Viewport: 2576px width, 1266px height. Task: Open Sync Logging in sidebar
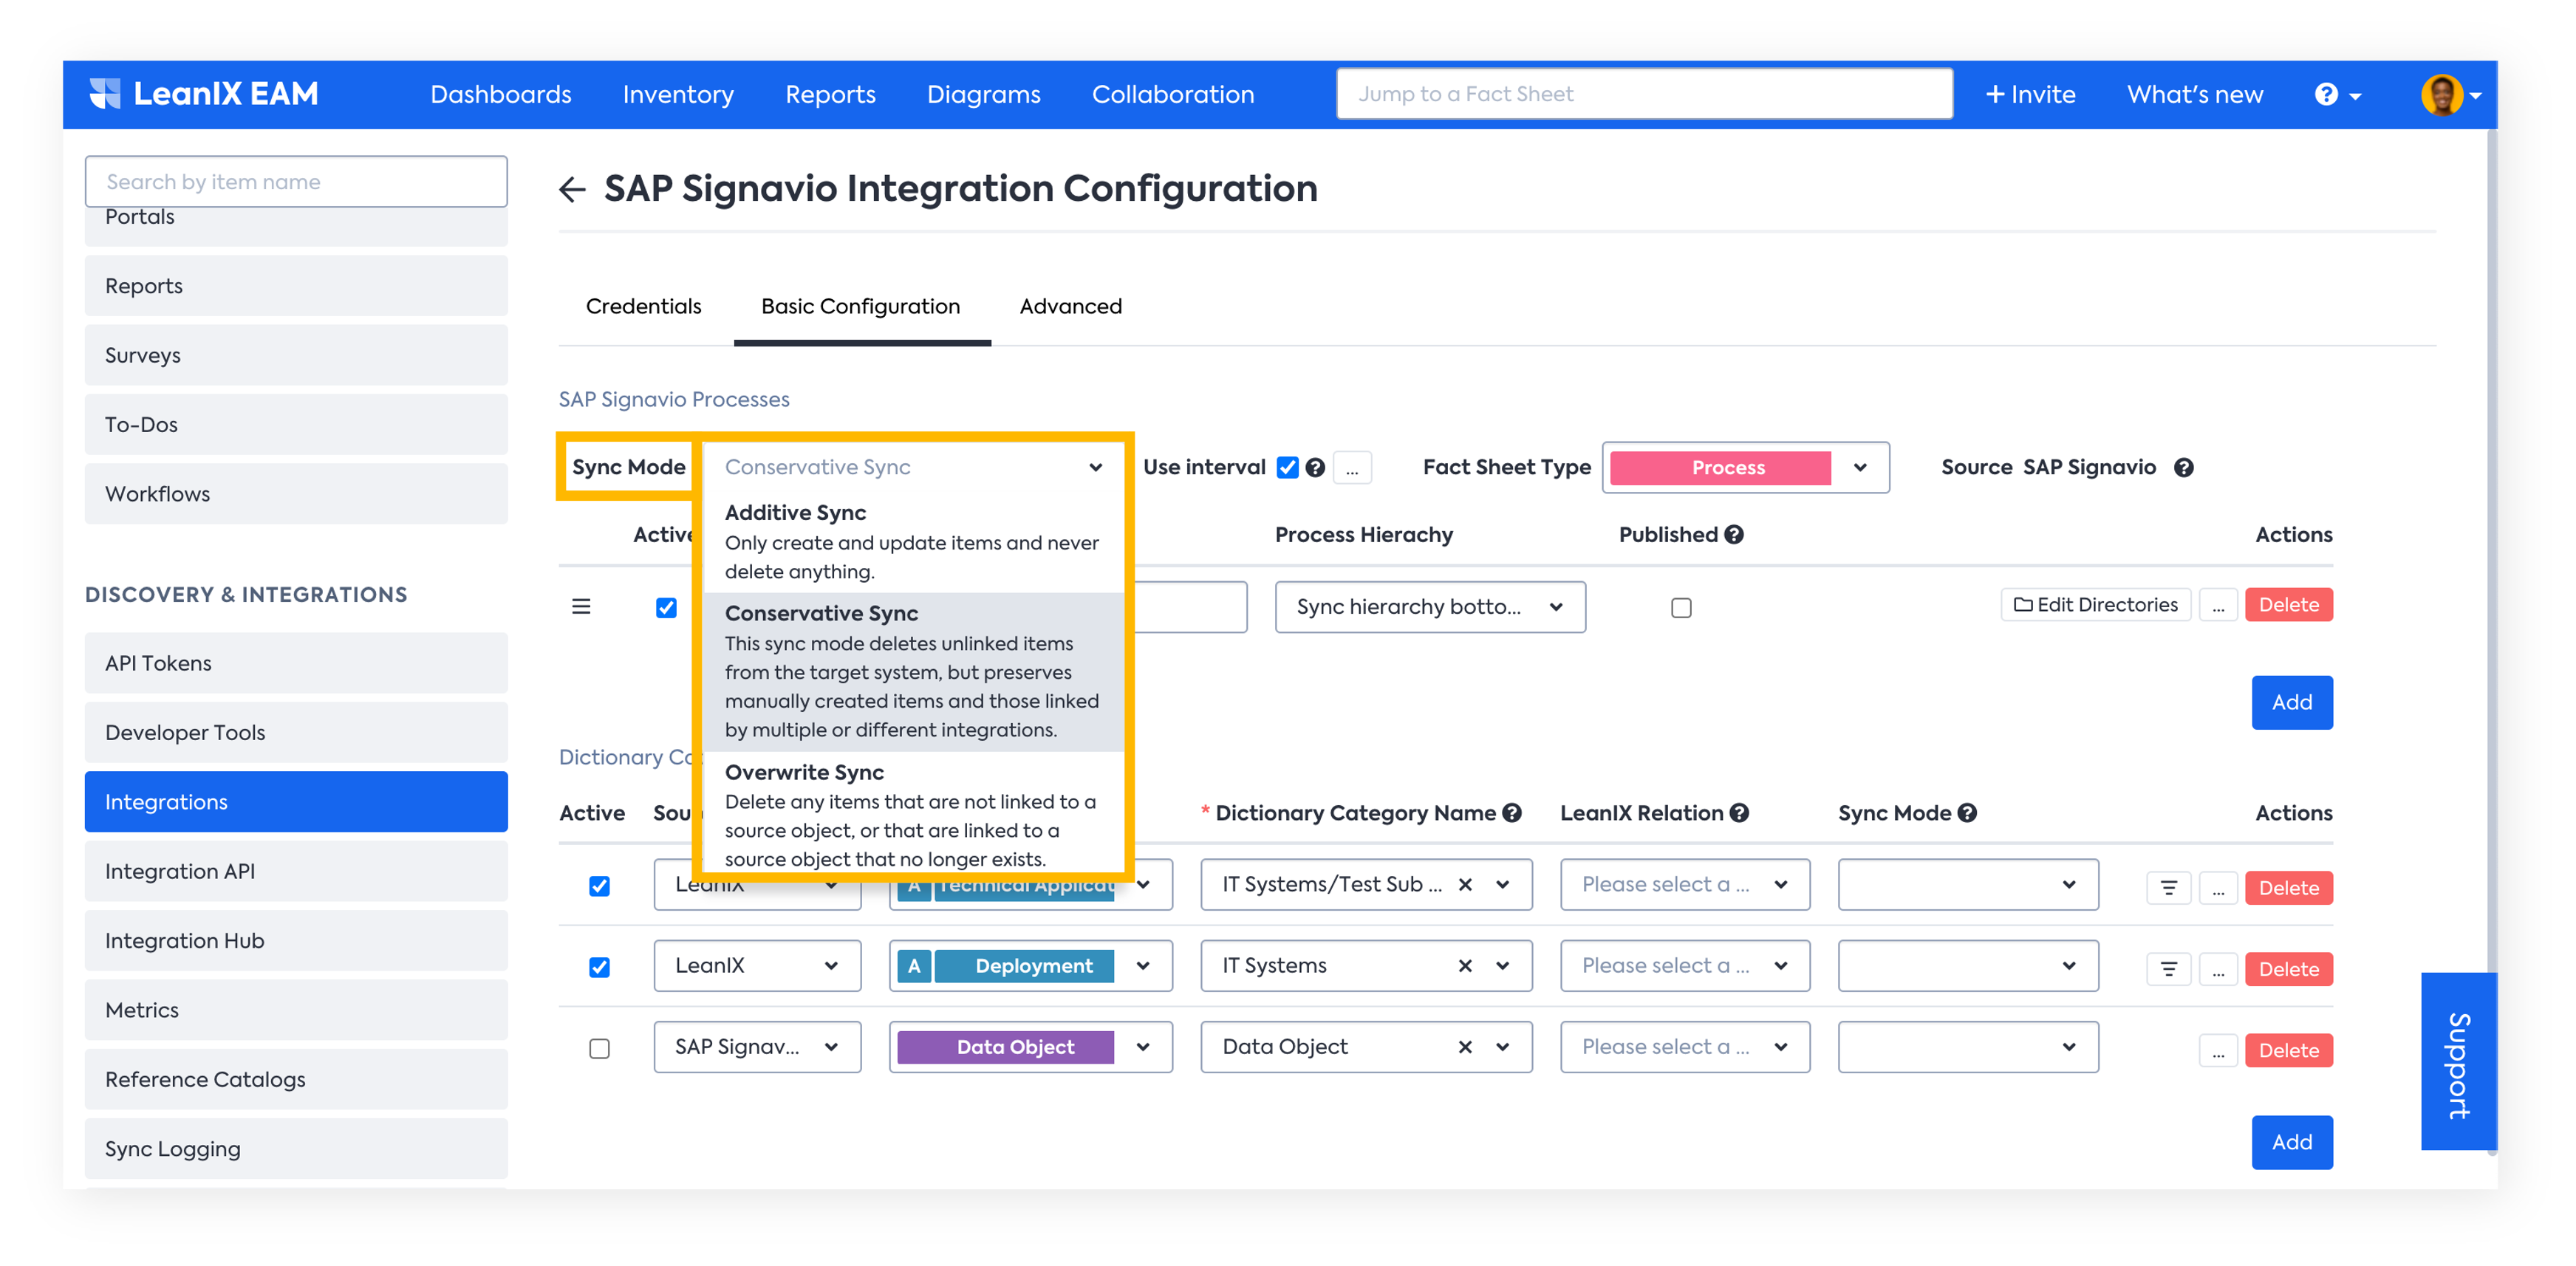point(296,1148)
